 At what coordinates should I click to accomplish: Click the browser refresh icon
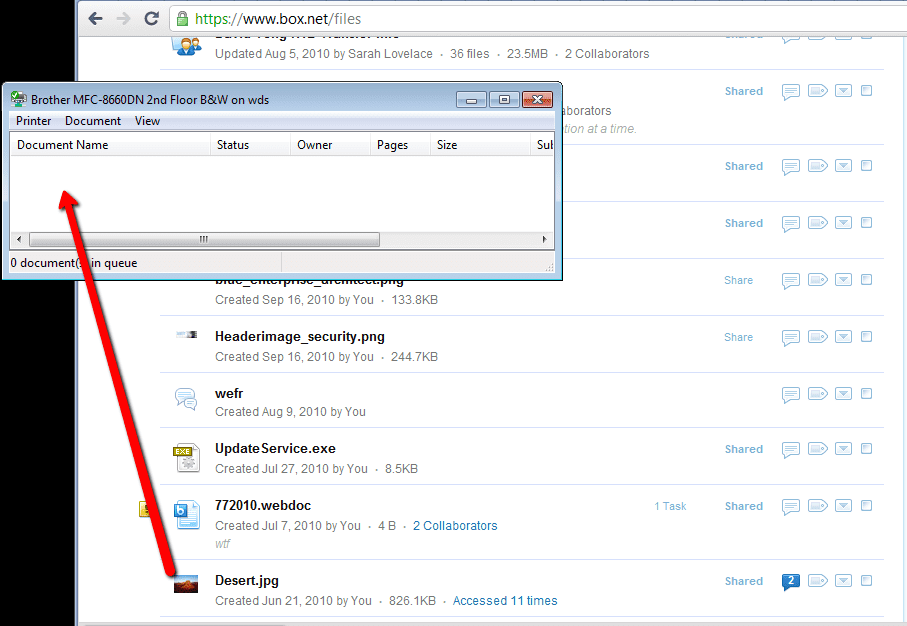point(151,18)
